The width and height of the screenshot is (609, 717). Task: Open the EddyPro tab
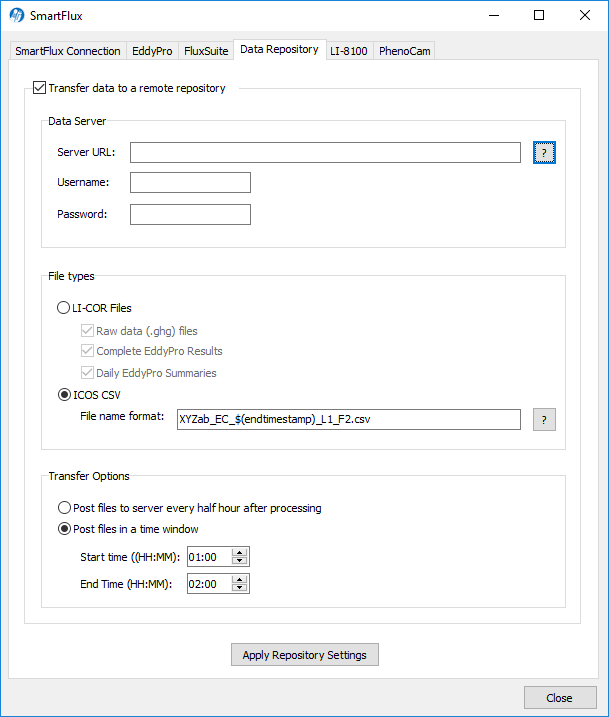click(152, 51)
